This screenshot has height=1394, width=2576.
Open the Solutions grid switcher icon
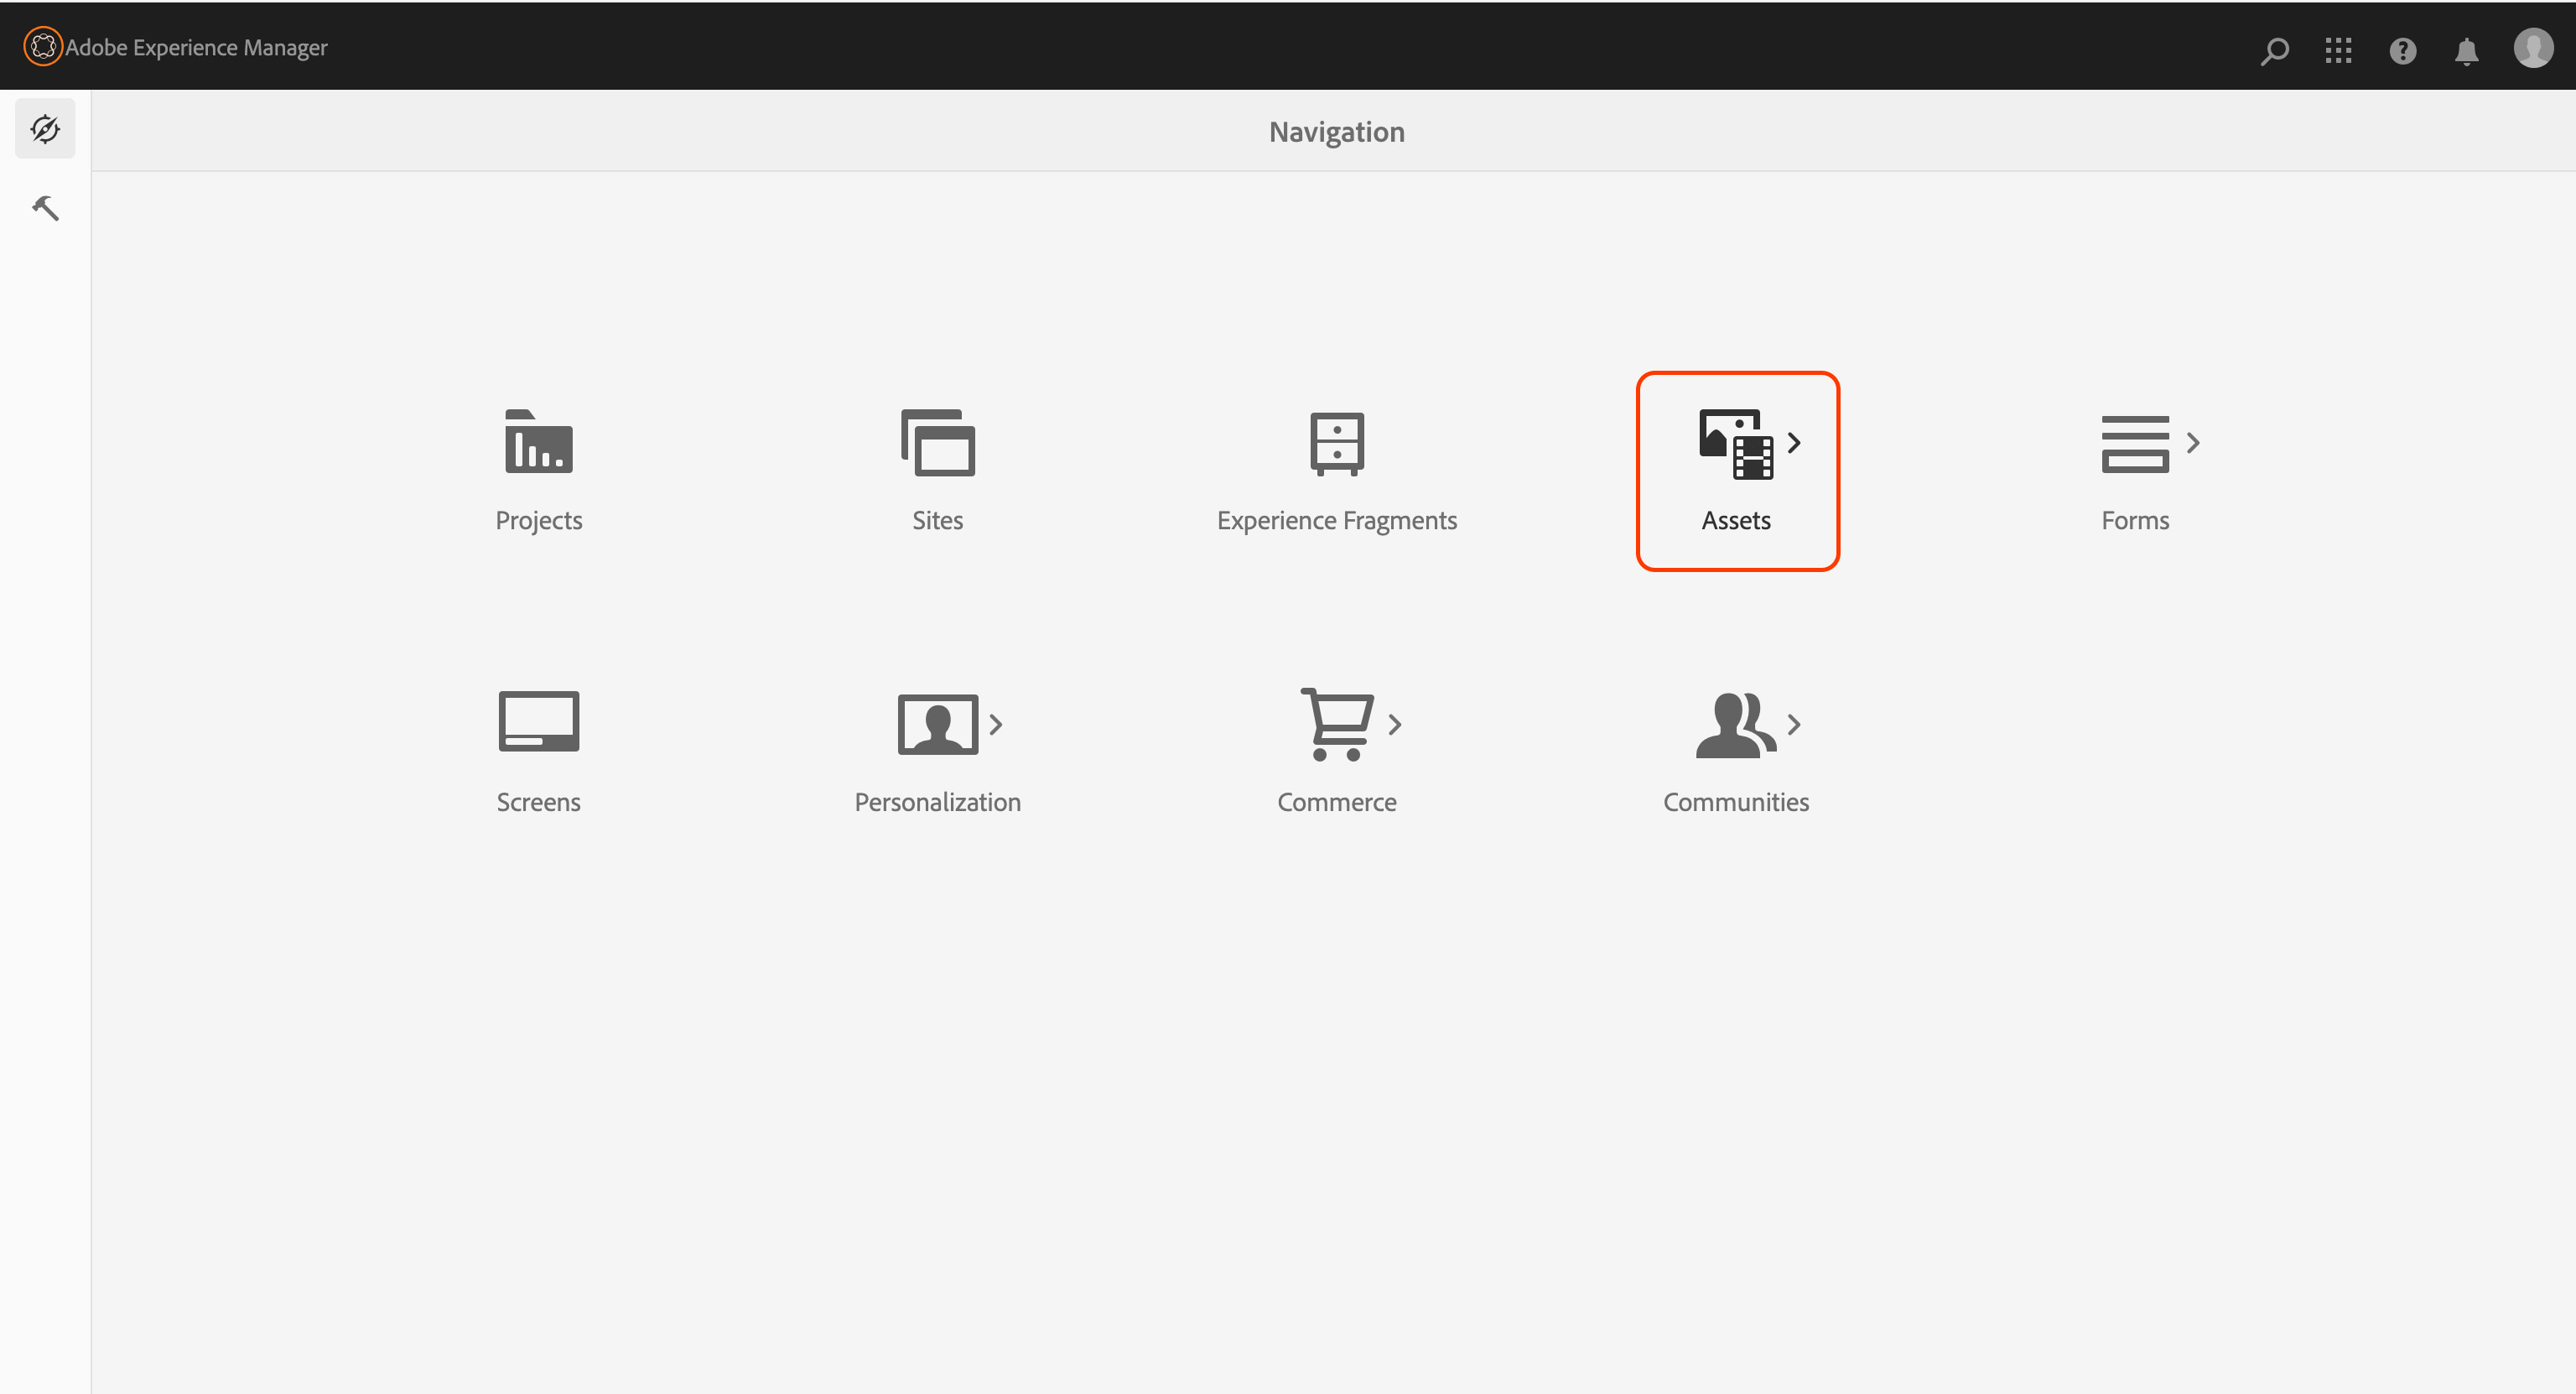pyautogui.click(x=2338, y=50)
